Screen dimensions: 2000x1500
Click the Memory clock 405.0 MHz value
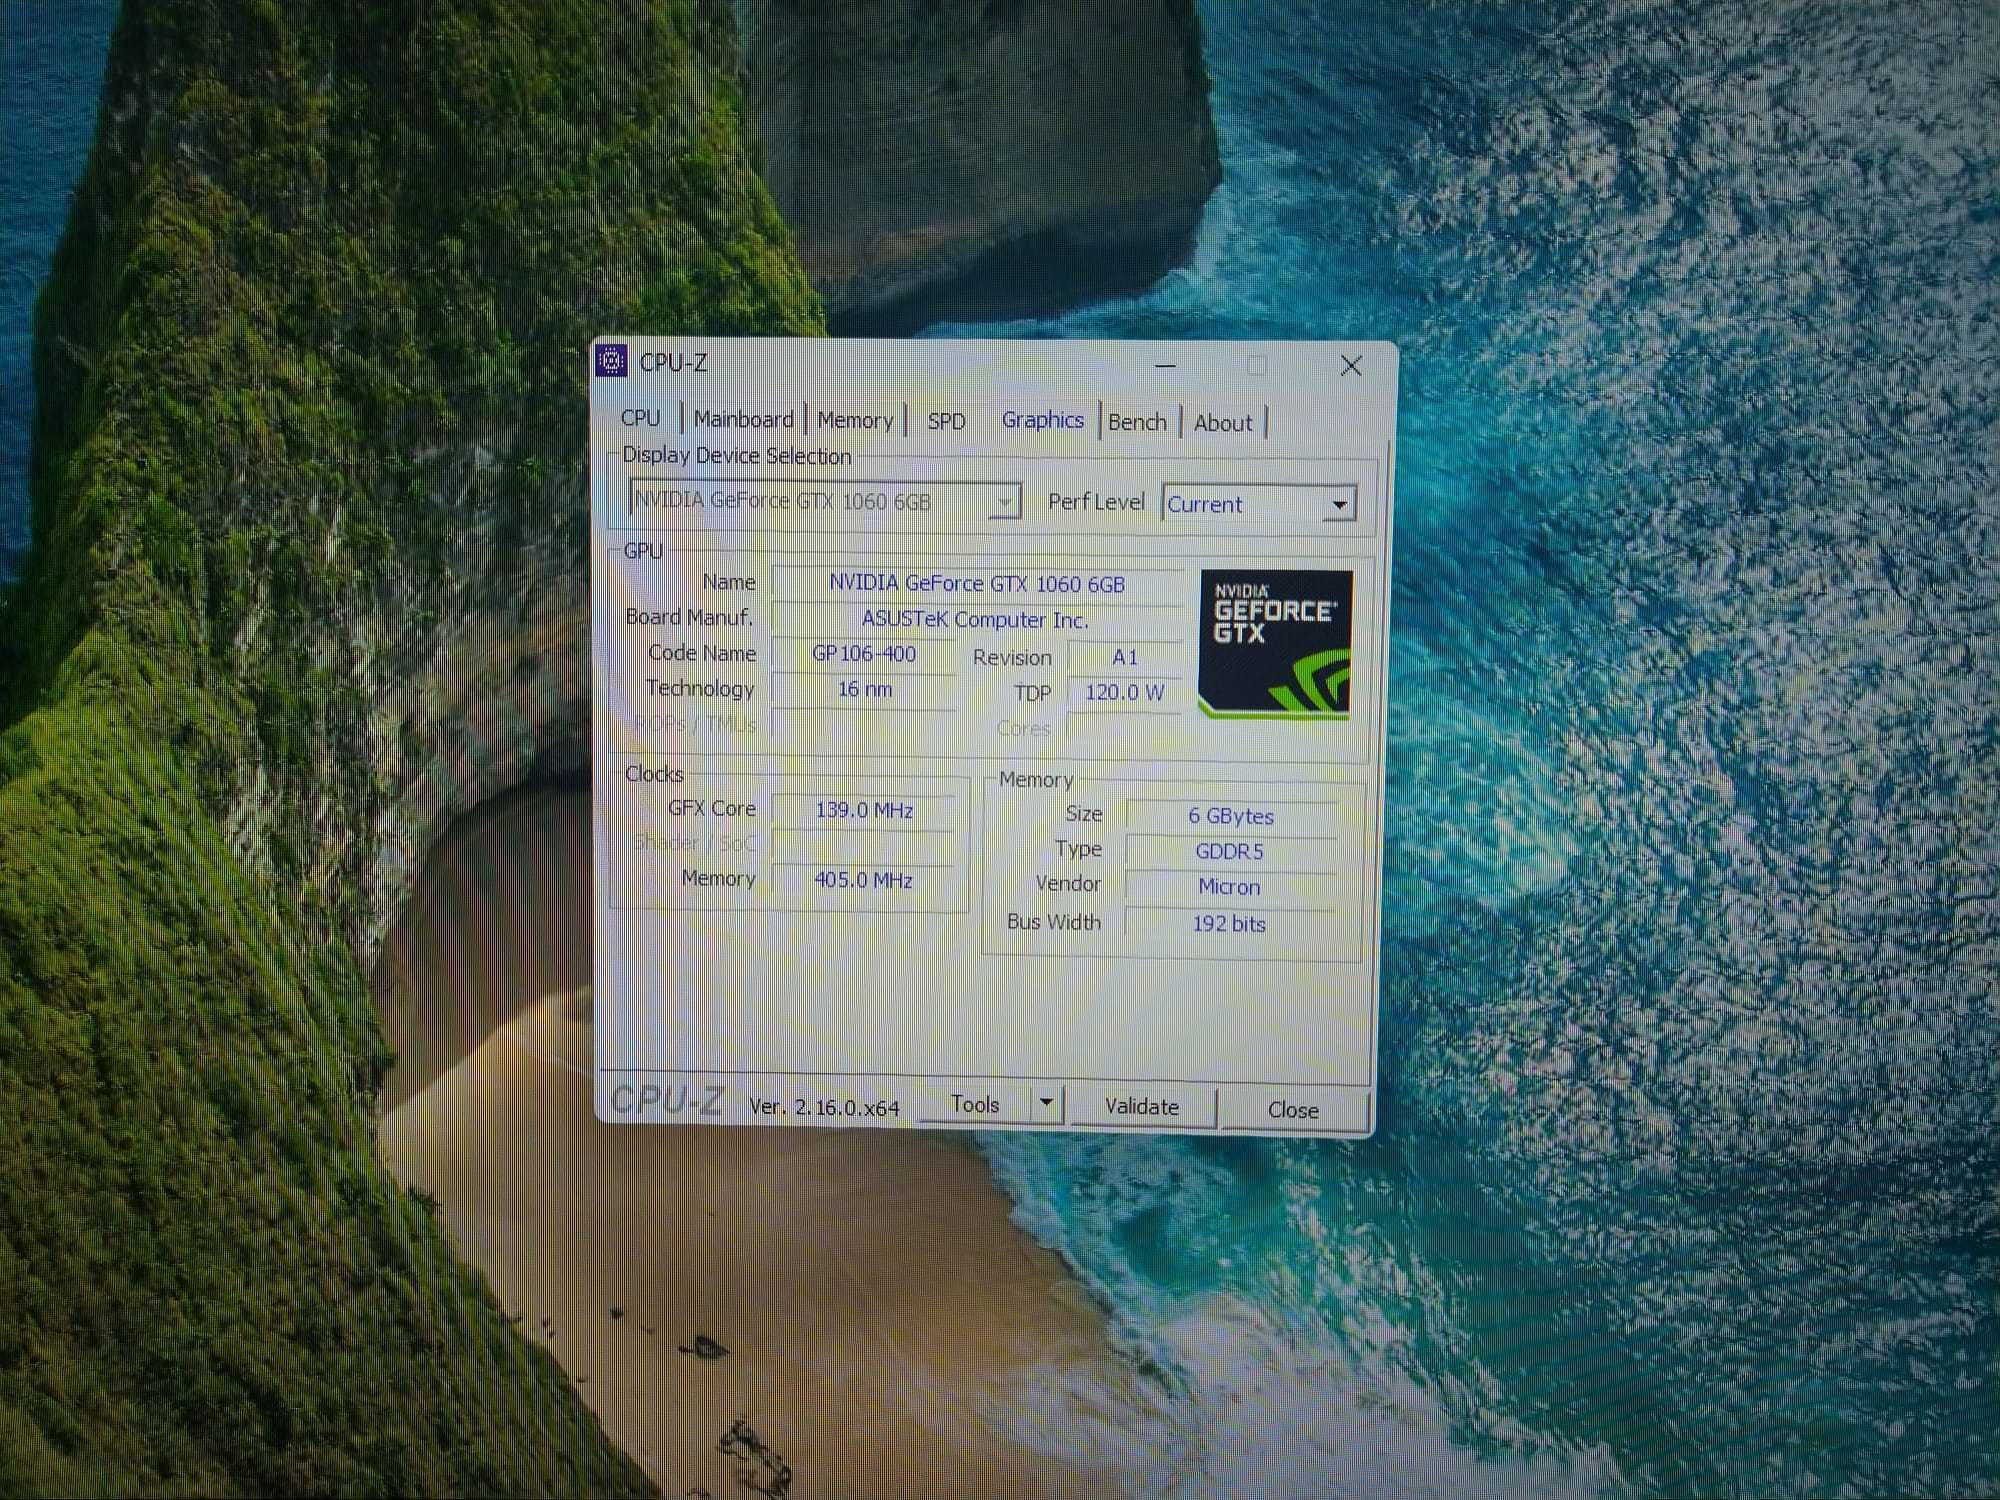864,880
